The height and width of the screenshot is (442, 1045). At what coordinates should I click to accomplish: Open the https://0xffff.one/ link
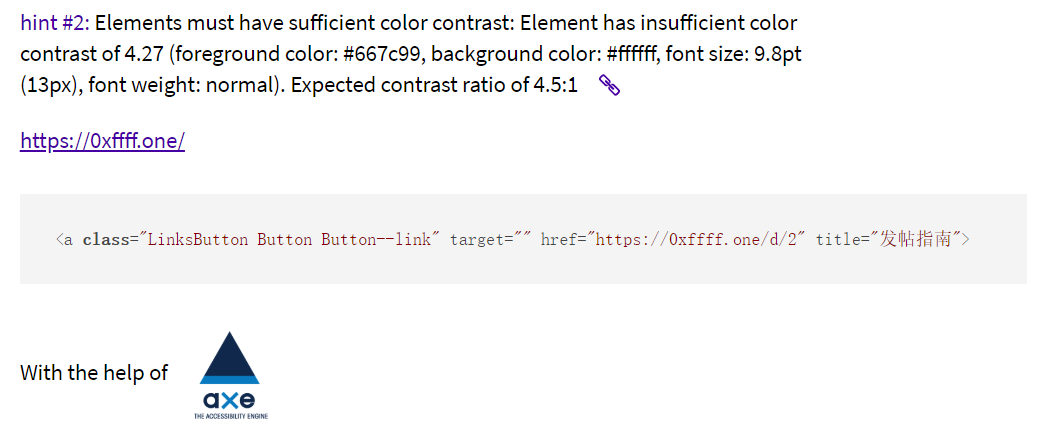(x=103, y=141)
